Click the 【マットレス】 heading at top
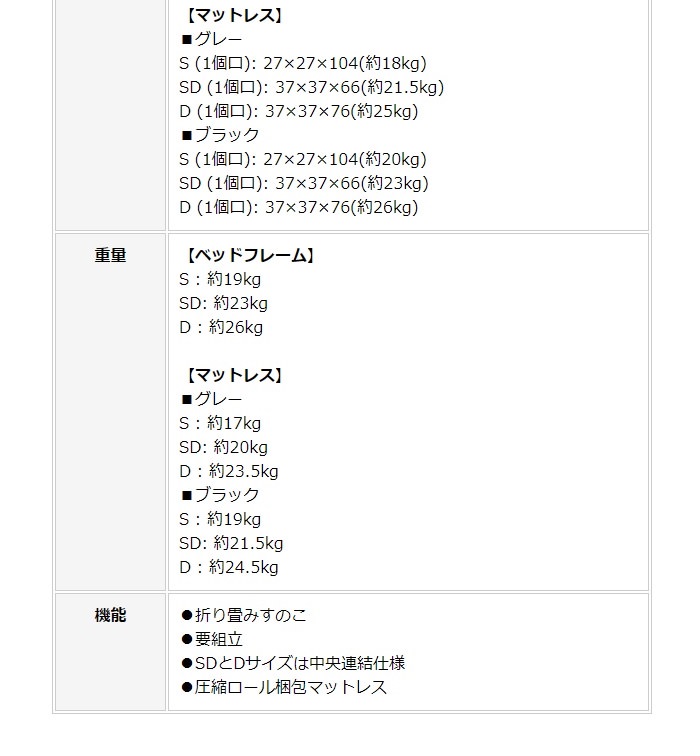 click(234, 15)
